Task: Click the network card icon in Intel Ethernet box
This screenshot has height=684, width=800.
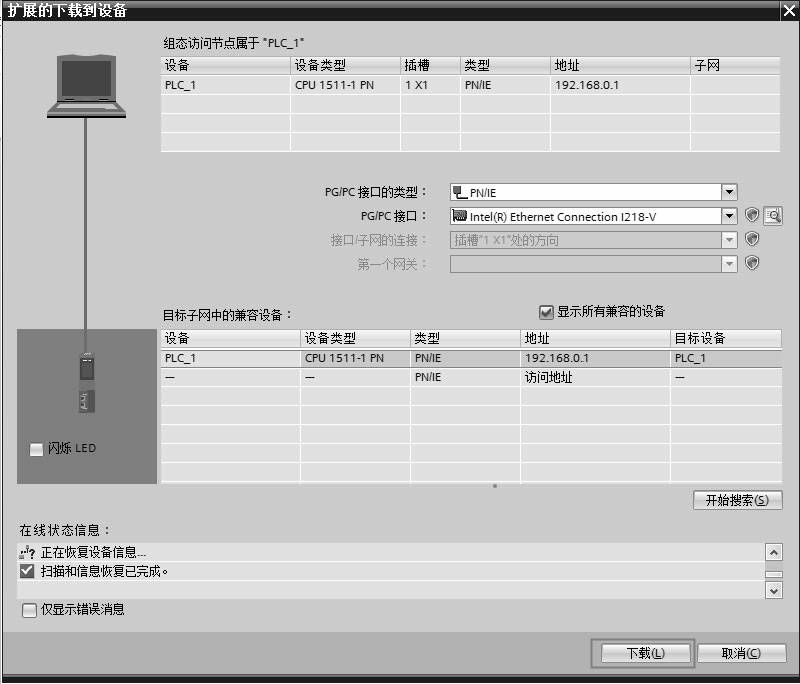Action: (460, 216)
